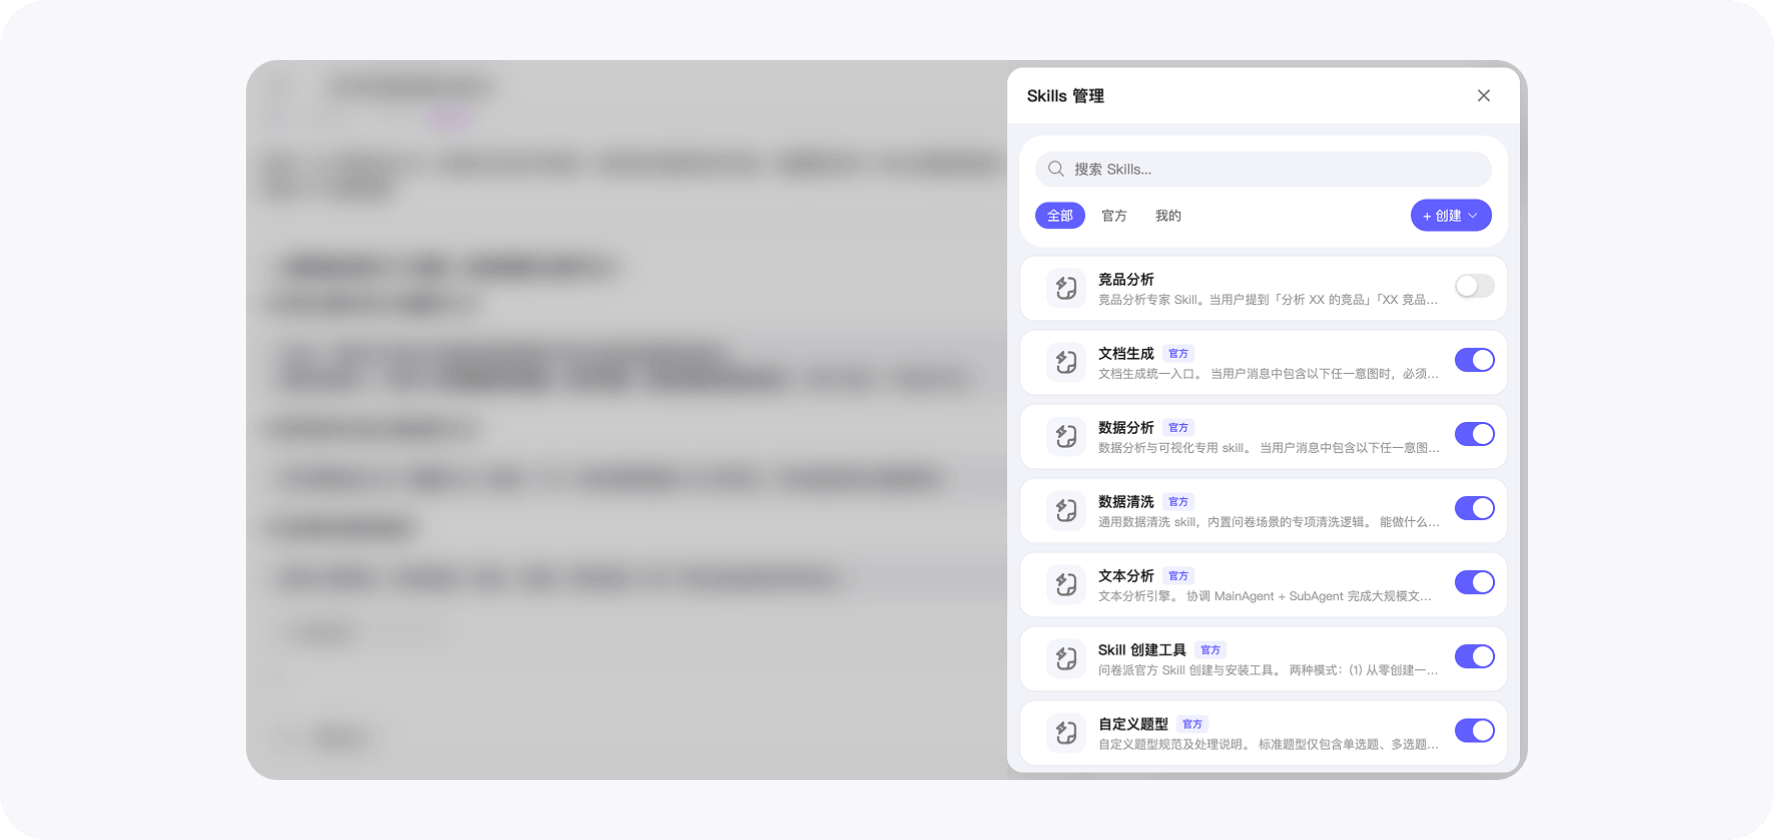Click the 官方 badge beside 自定义题型

[x=1193, y=724]
